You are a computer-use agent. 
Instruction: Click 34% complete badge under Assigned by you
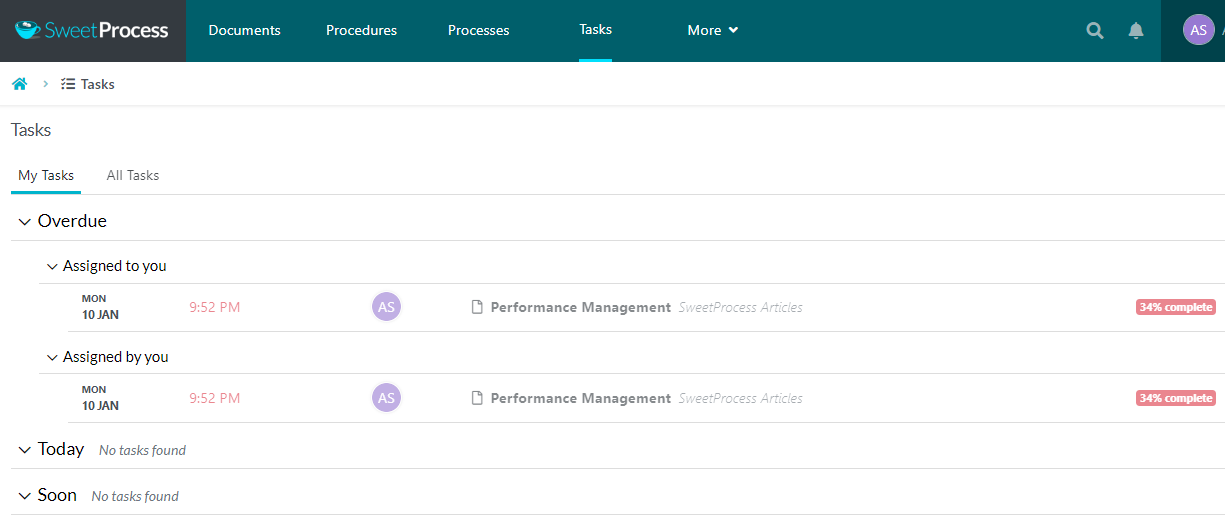pos(1175,398)
